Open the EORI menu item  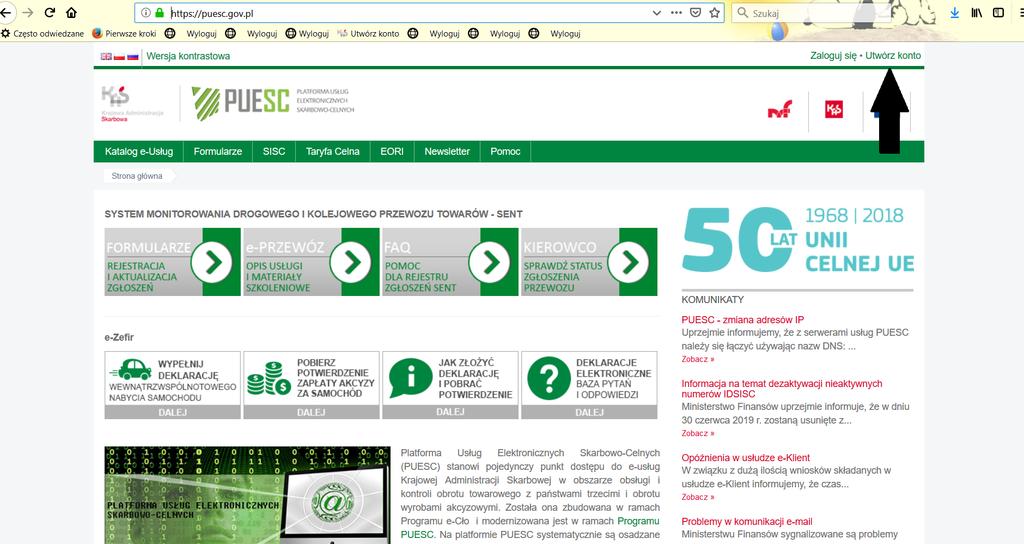[392, 152]
